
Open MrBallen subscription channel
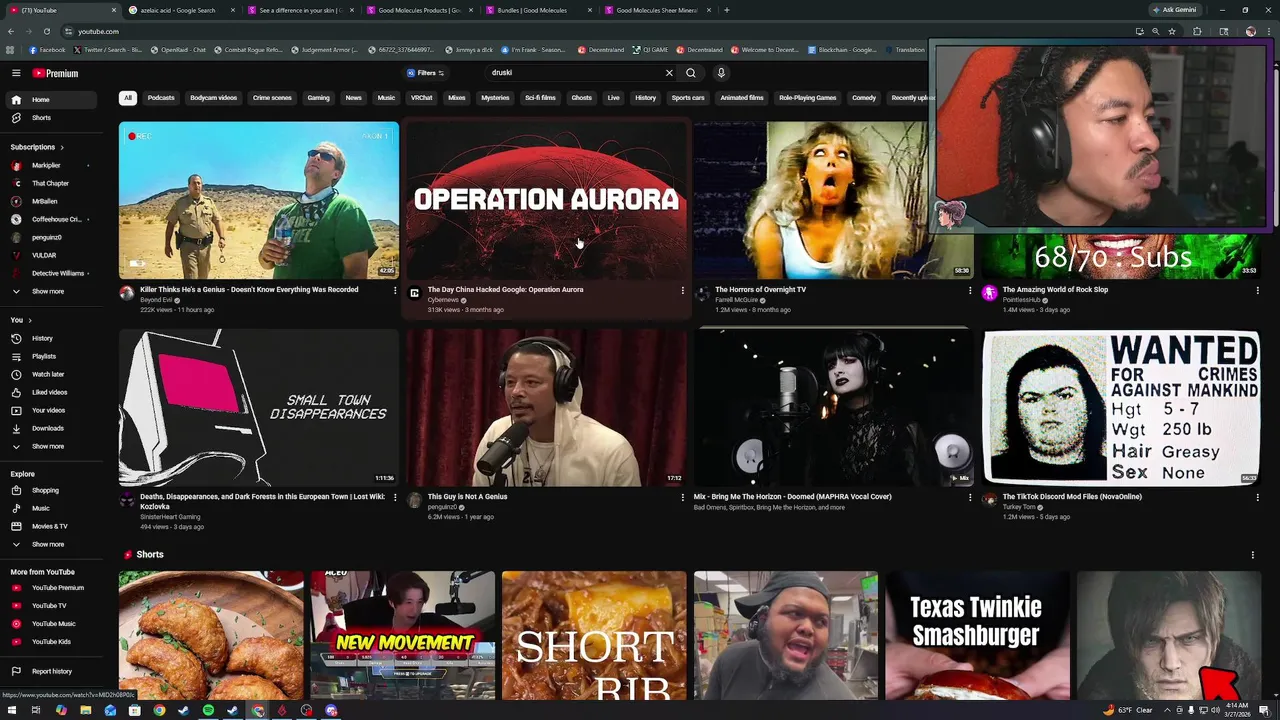click(x=49, y=201)
